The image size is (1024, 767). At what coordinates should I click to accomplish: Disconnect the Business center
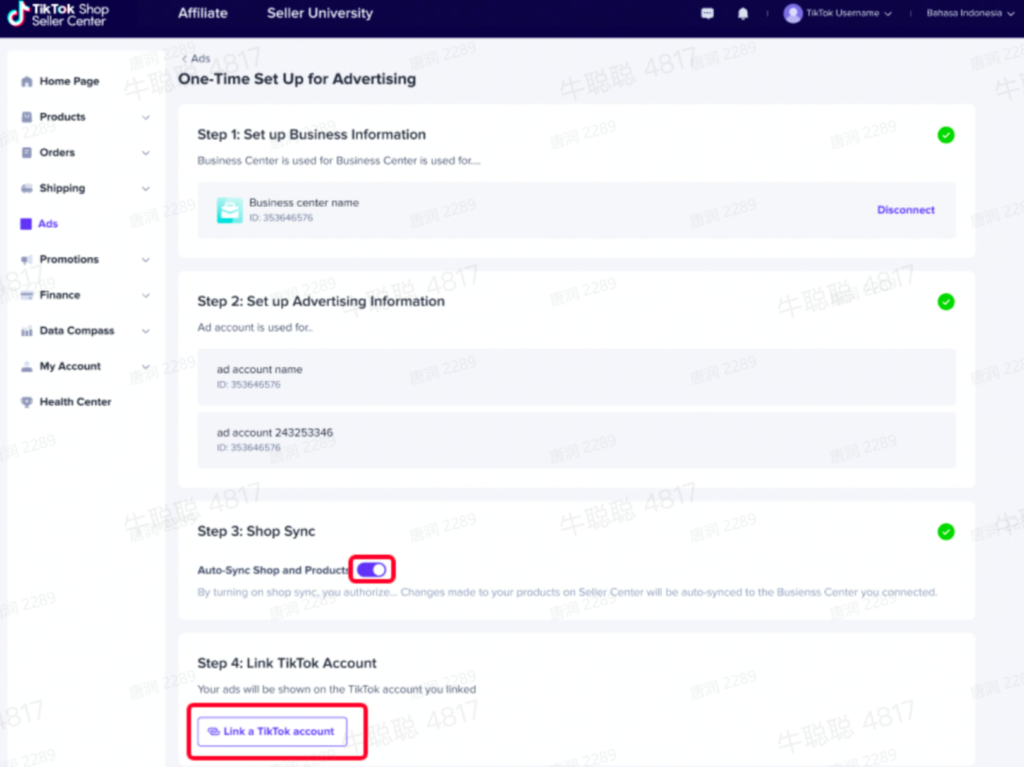tap(905, 210)
